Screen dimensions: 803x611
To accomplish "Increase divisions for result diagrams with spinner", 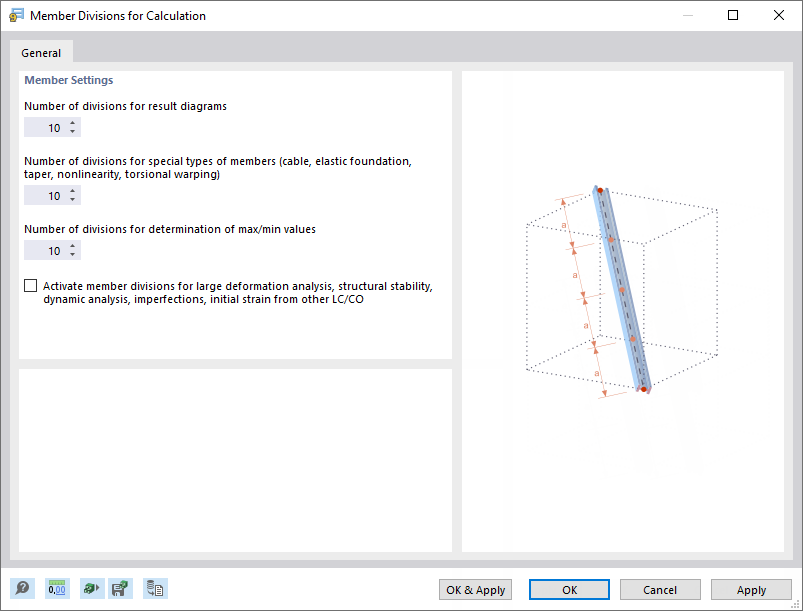I will tap(72, 124).
